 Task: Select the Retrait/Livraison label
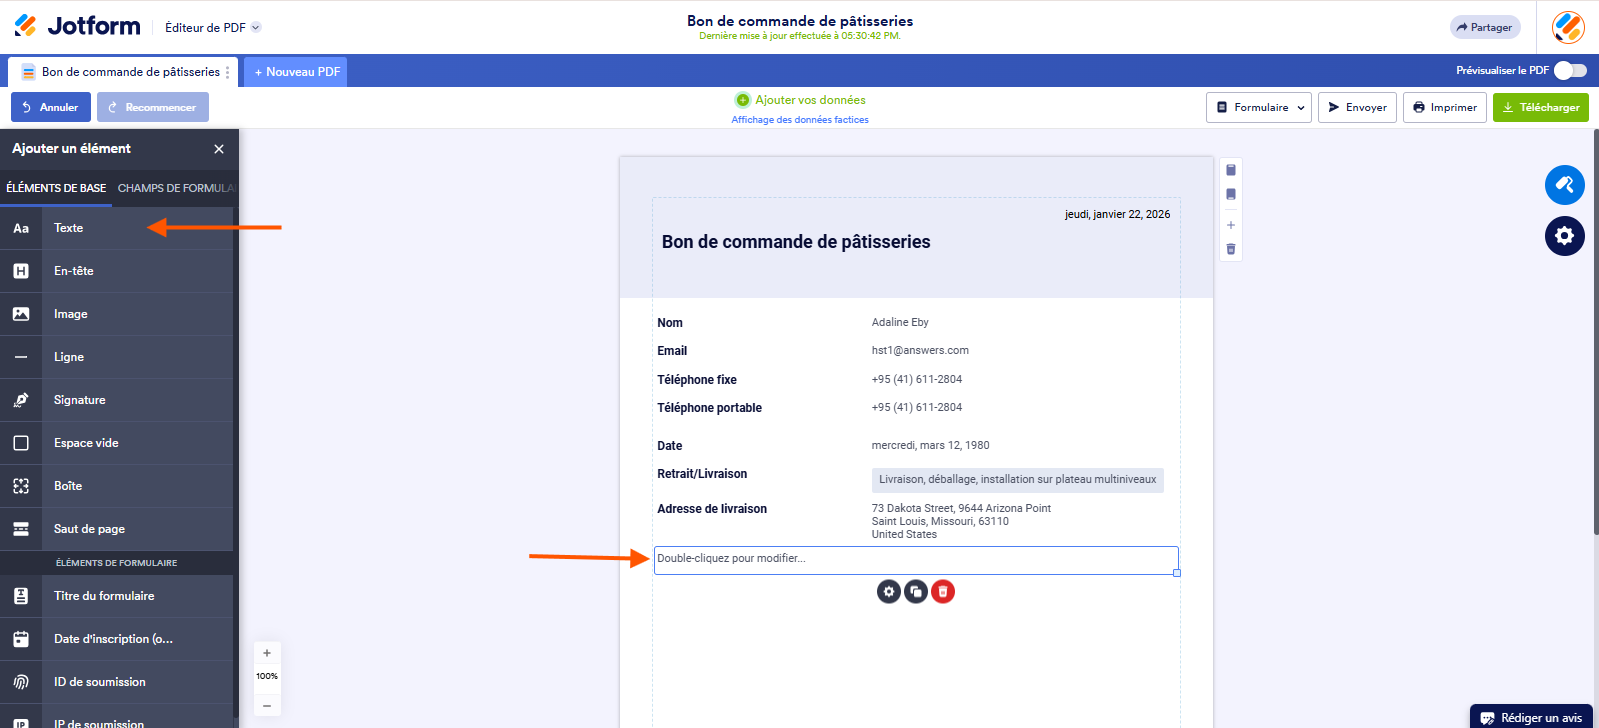coord(702,474)
